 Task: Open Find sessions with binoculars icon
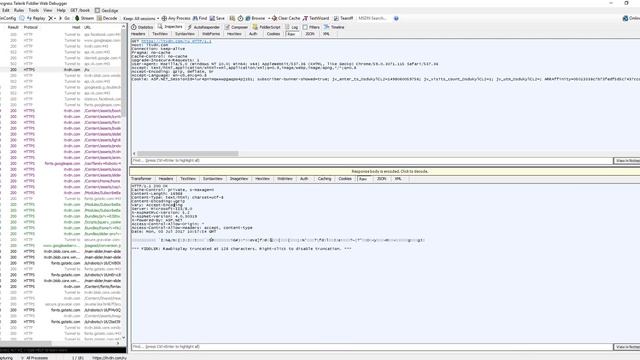(195, 18)
